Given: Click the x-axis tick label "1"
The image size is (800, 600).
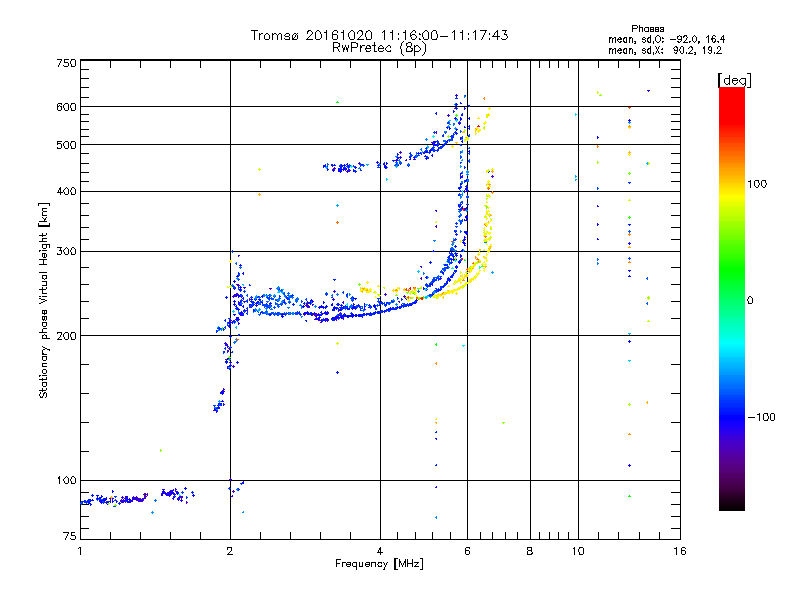Looking at the screenshot, I should pos(80,551).
